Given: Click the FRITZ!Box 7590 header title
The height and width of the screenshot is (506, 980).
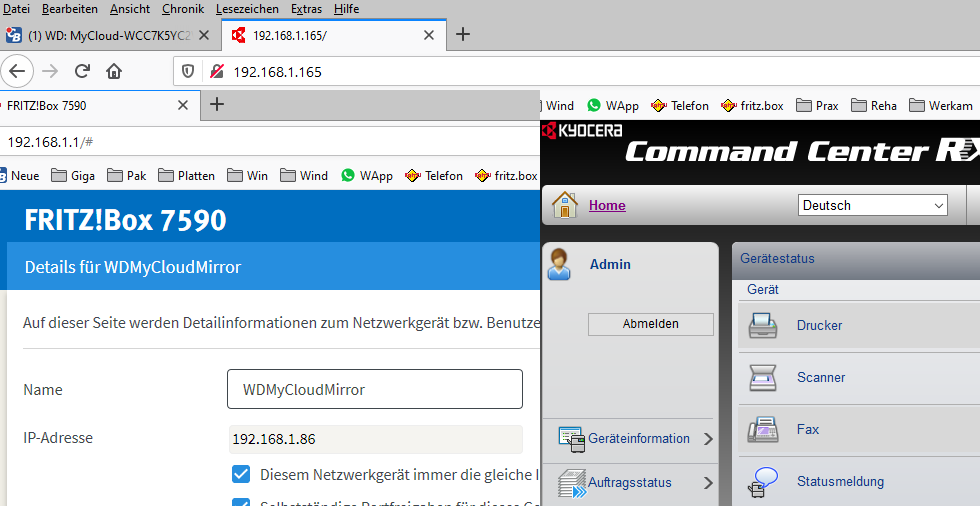Looking at the screenshot, I should tap(125, 221).
